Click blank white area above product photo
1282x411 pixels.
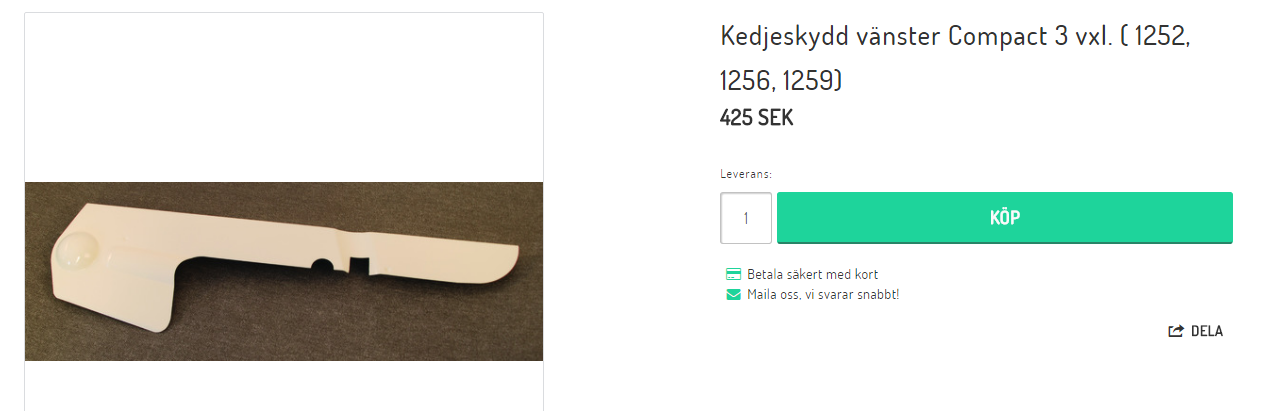pyautogui.click(x=284, y=97)
